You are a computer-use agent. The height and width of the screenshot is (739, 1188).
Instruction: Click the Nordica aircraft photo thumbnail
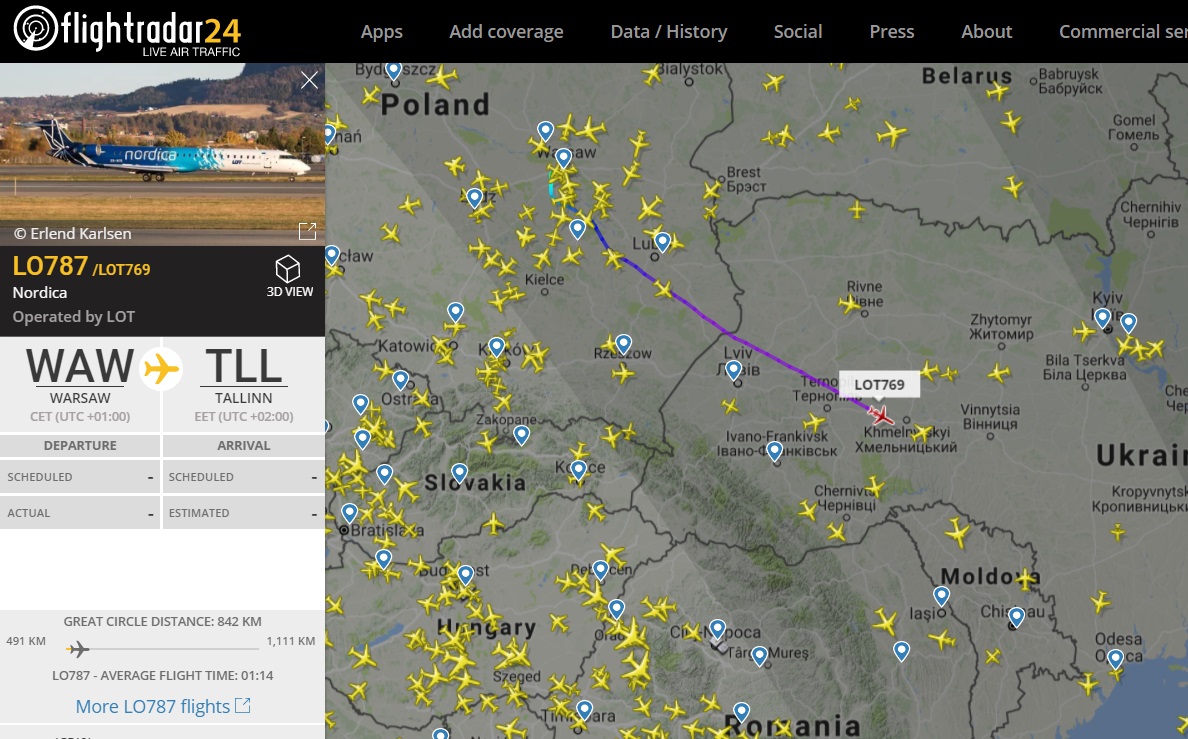pos(162,154)
